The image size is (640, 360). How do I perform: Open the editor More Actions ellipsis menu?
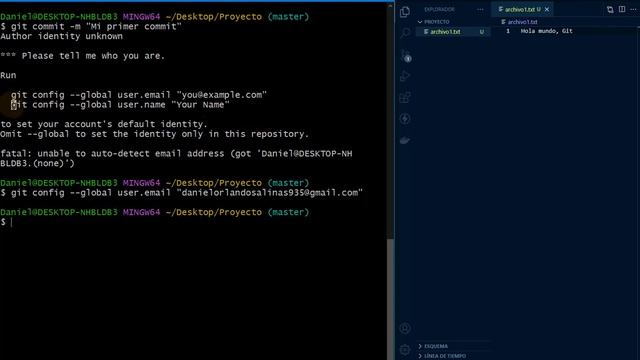[633, 9]
